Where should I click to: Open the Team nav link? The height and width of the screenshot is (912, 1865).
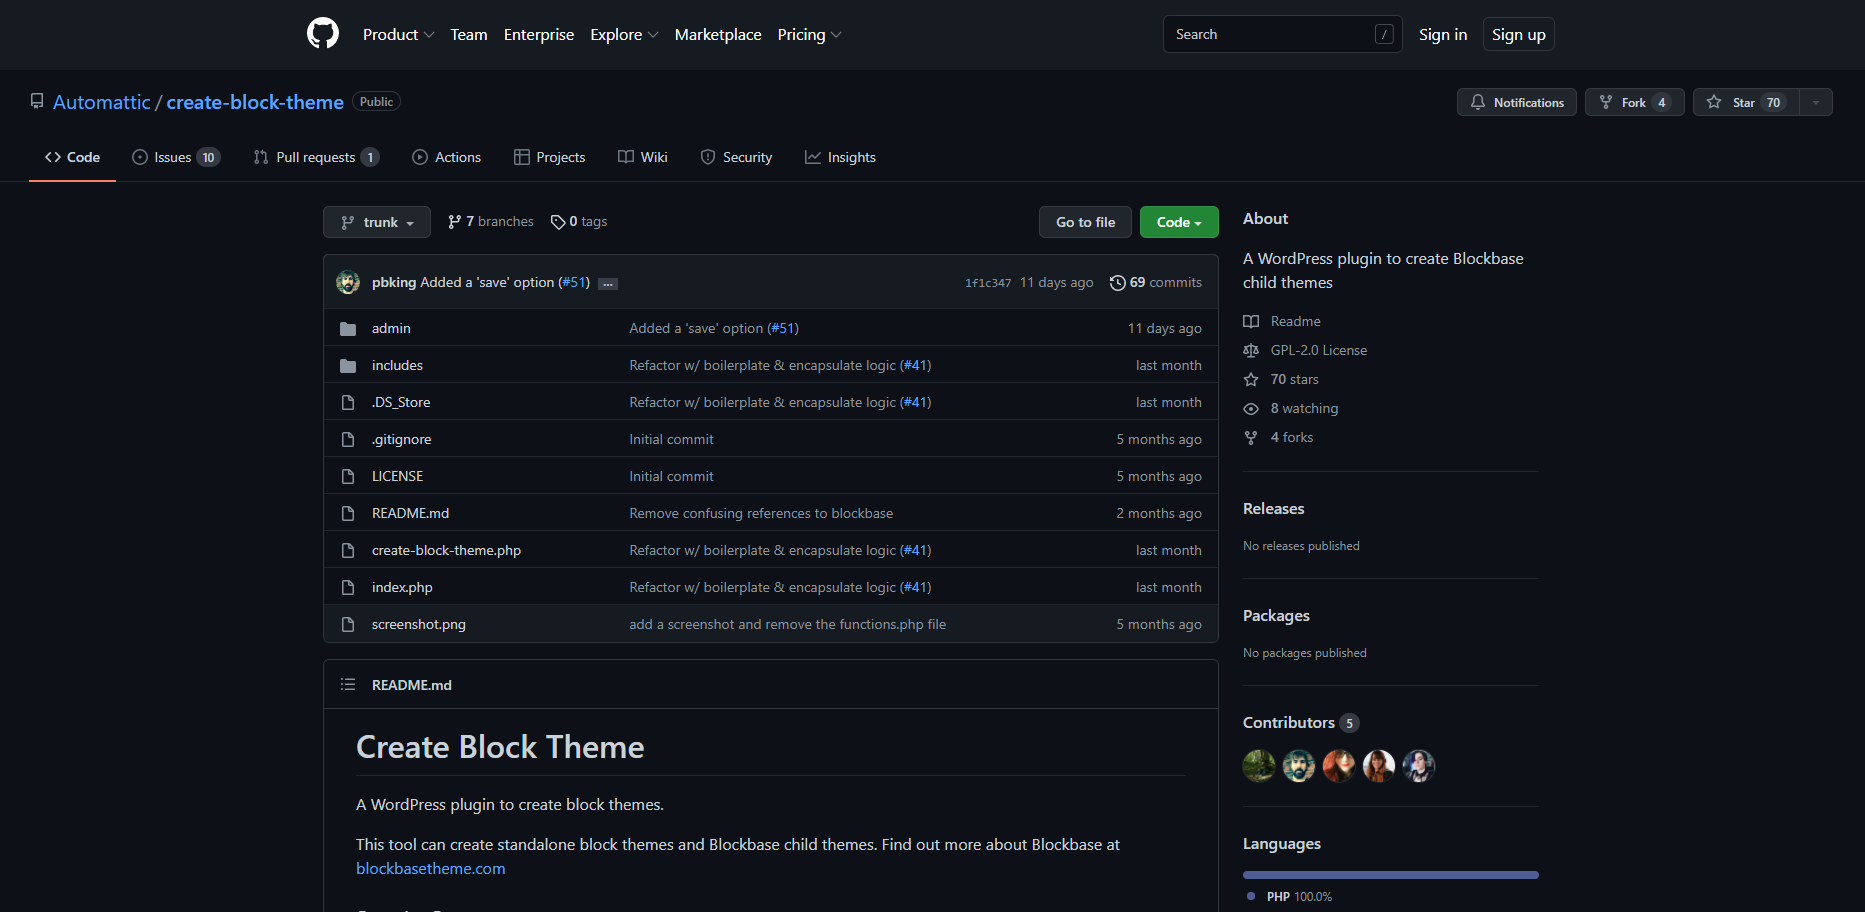click(x=469, y=34)
